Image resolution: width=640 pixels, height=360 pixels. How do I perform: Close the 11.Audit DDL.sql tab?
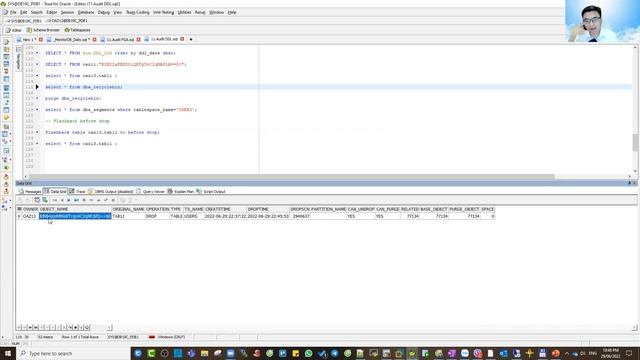pyautogui.click(x=182, y=39)
